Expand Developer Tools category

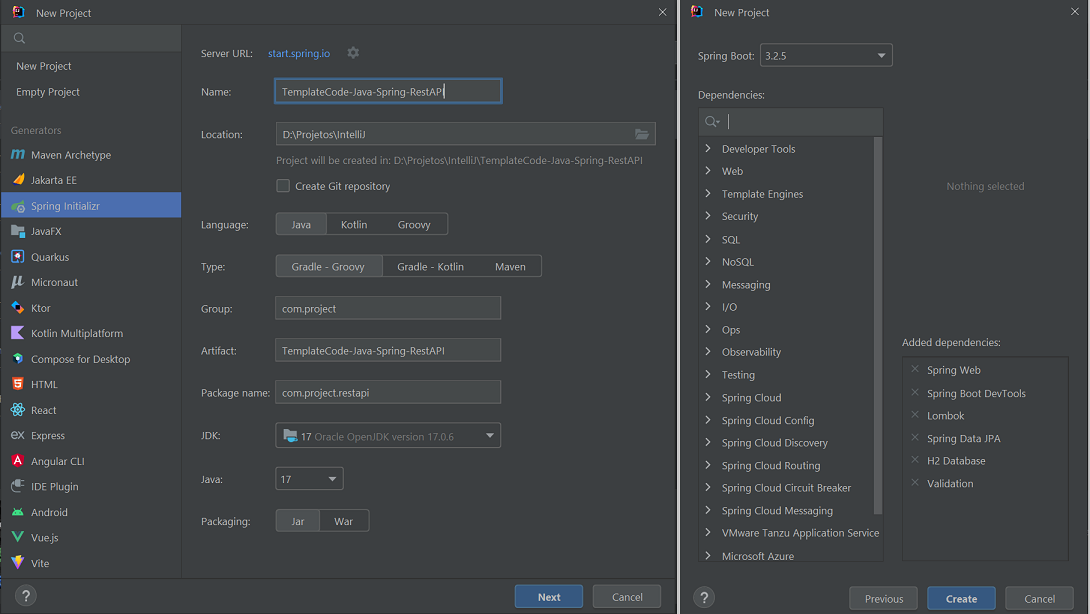(x=708, y=148)
